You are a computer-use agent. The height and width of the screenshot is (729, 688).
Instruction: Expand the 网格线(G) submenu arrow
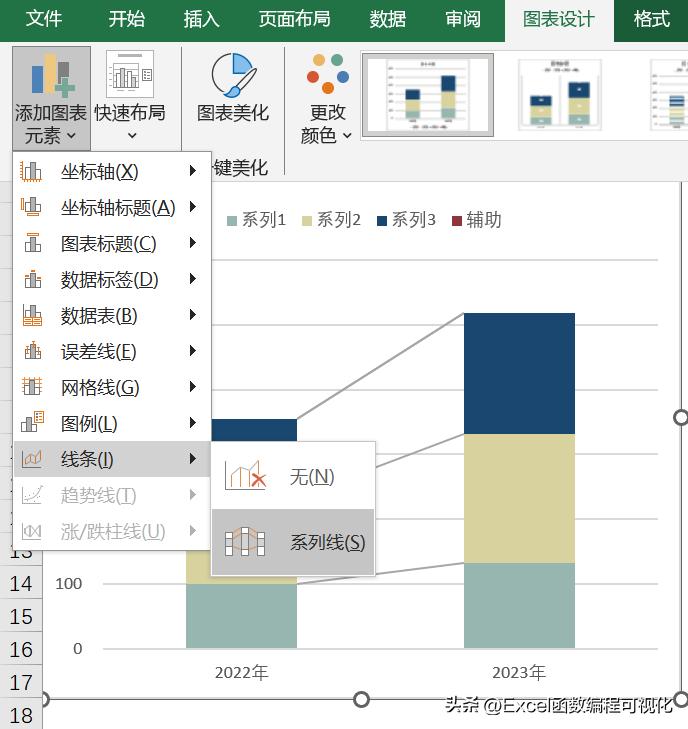[x=192, y=386]
